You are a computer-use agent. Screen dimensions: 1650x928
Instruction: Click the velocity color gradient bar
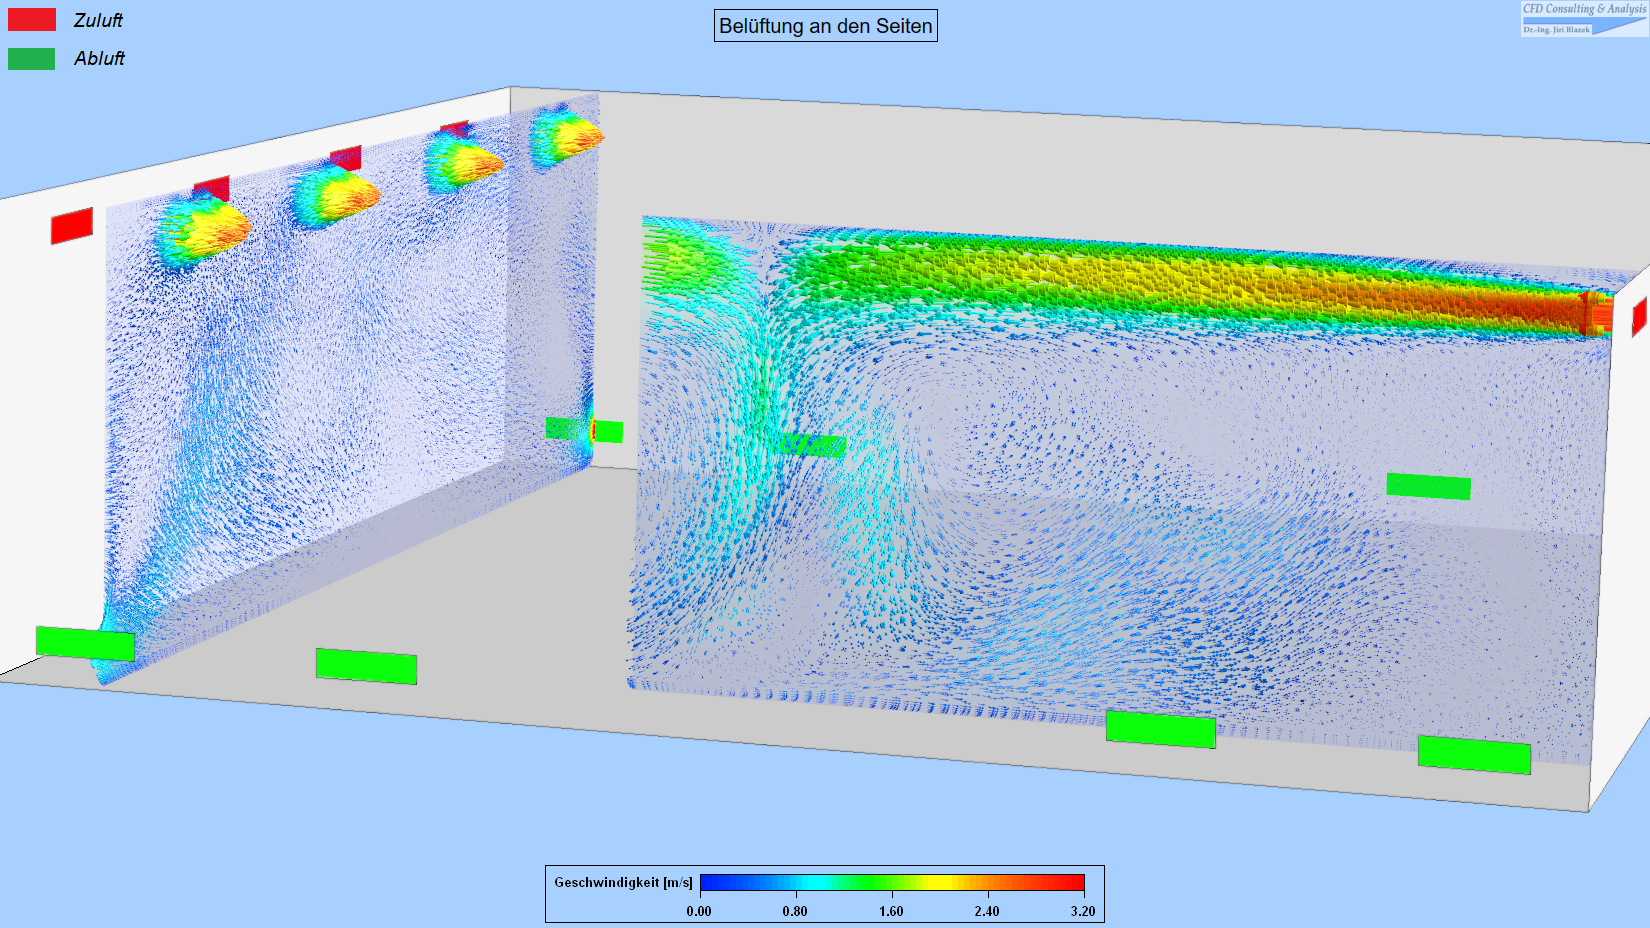(892, 882)
